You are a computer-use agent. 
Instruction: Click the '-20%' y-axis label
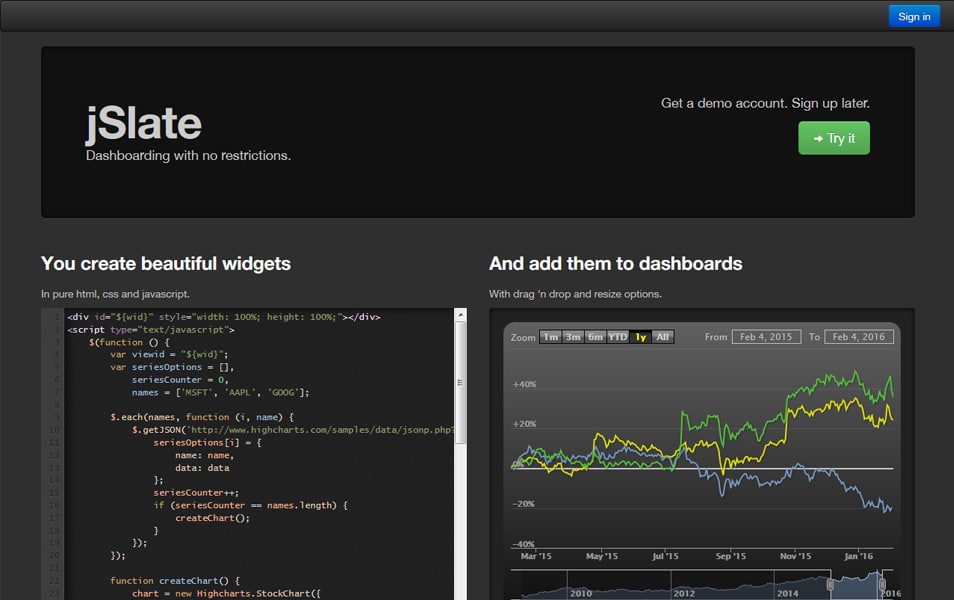click(x=523, y=504)
